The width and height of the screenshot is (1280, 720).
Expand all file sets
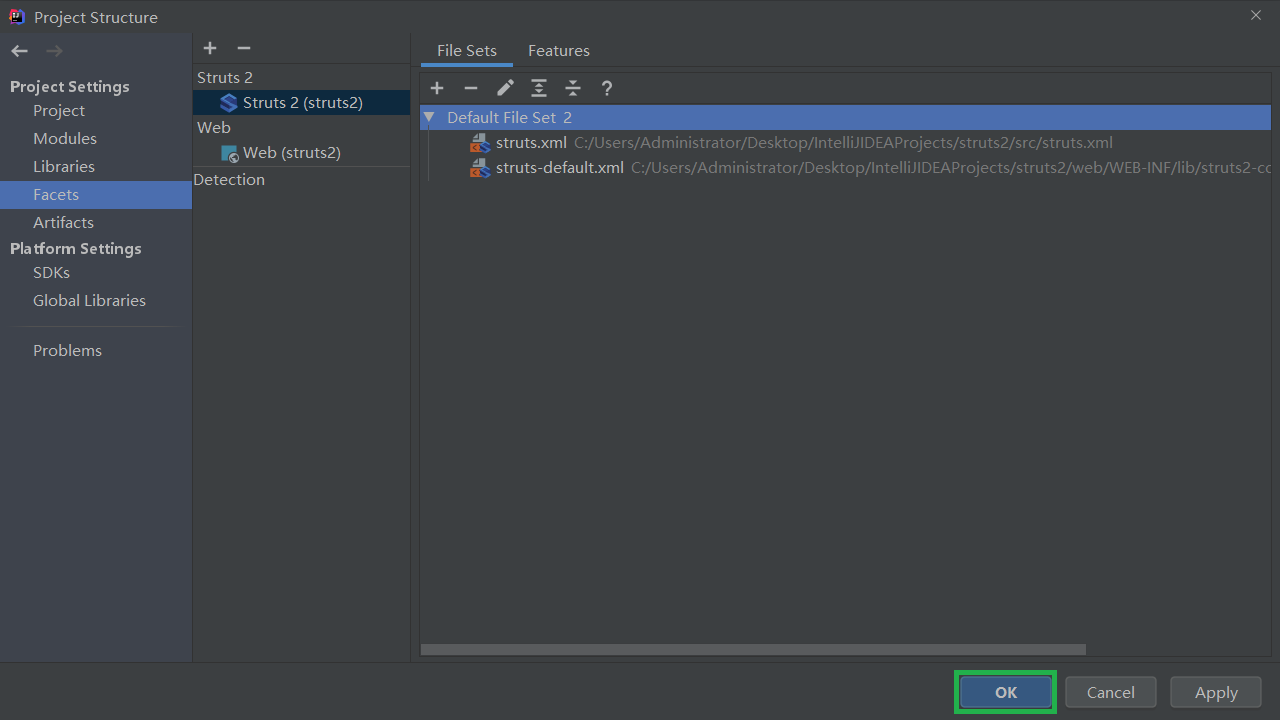(x=539, y=88)
